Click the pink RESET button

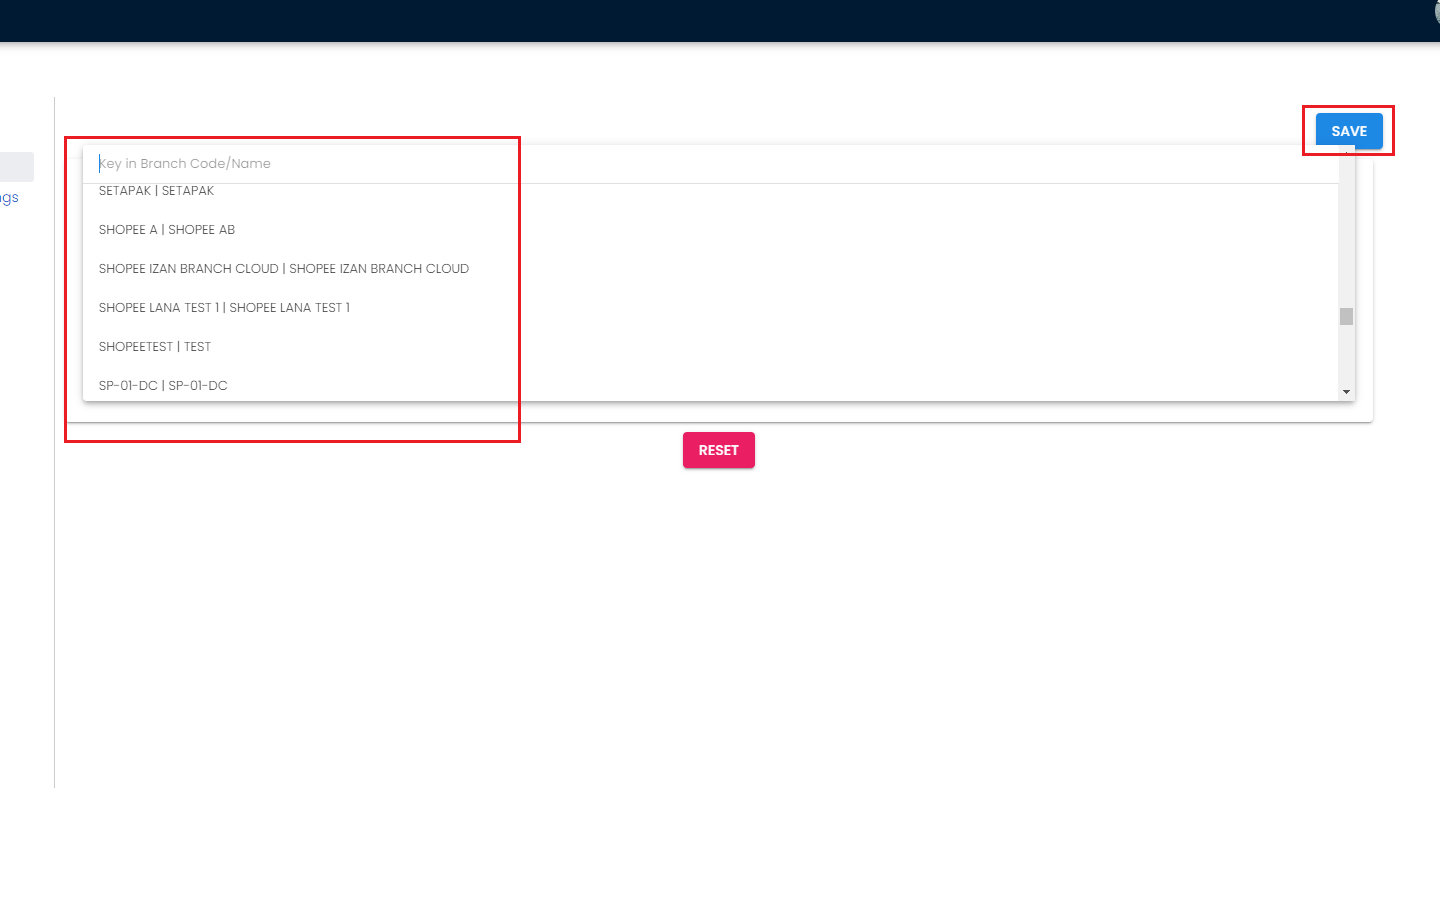tap(719, 450)
